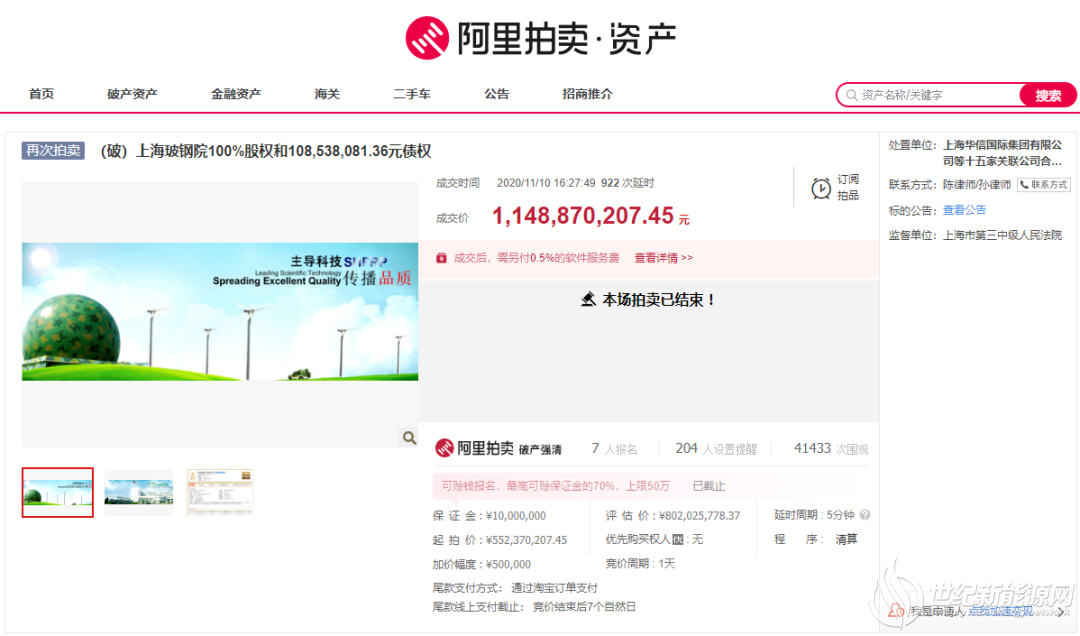Click the 7 人报名 count
The height and width of the screenshot is (636, 1080).
click(614, 449)
